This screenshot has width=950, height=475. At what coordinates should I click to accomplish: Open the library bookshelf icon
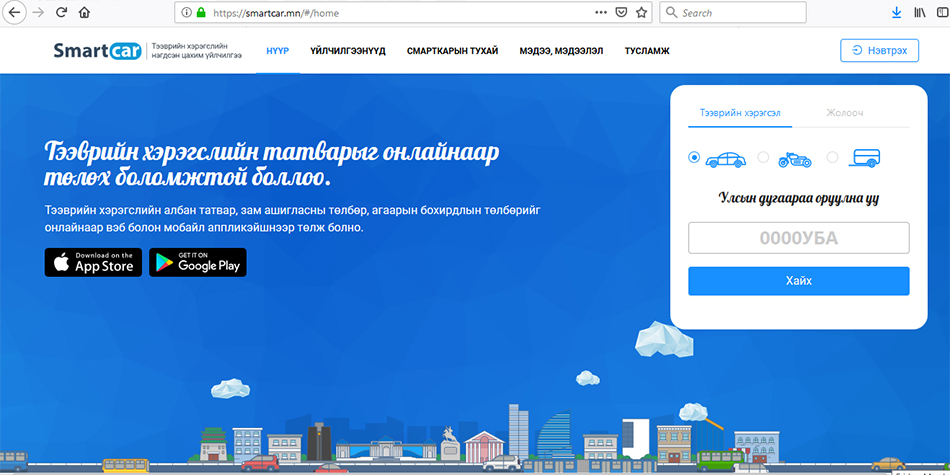click(919, 13)
